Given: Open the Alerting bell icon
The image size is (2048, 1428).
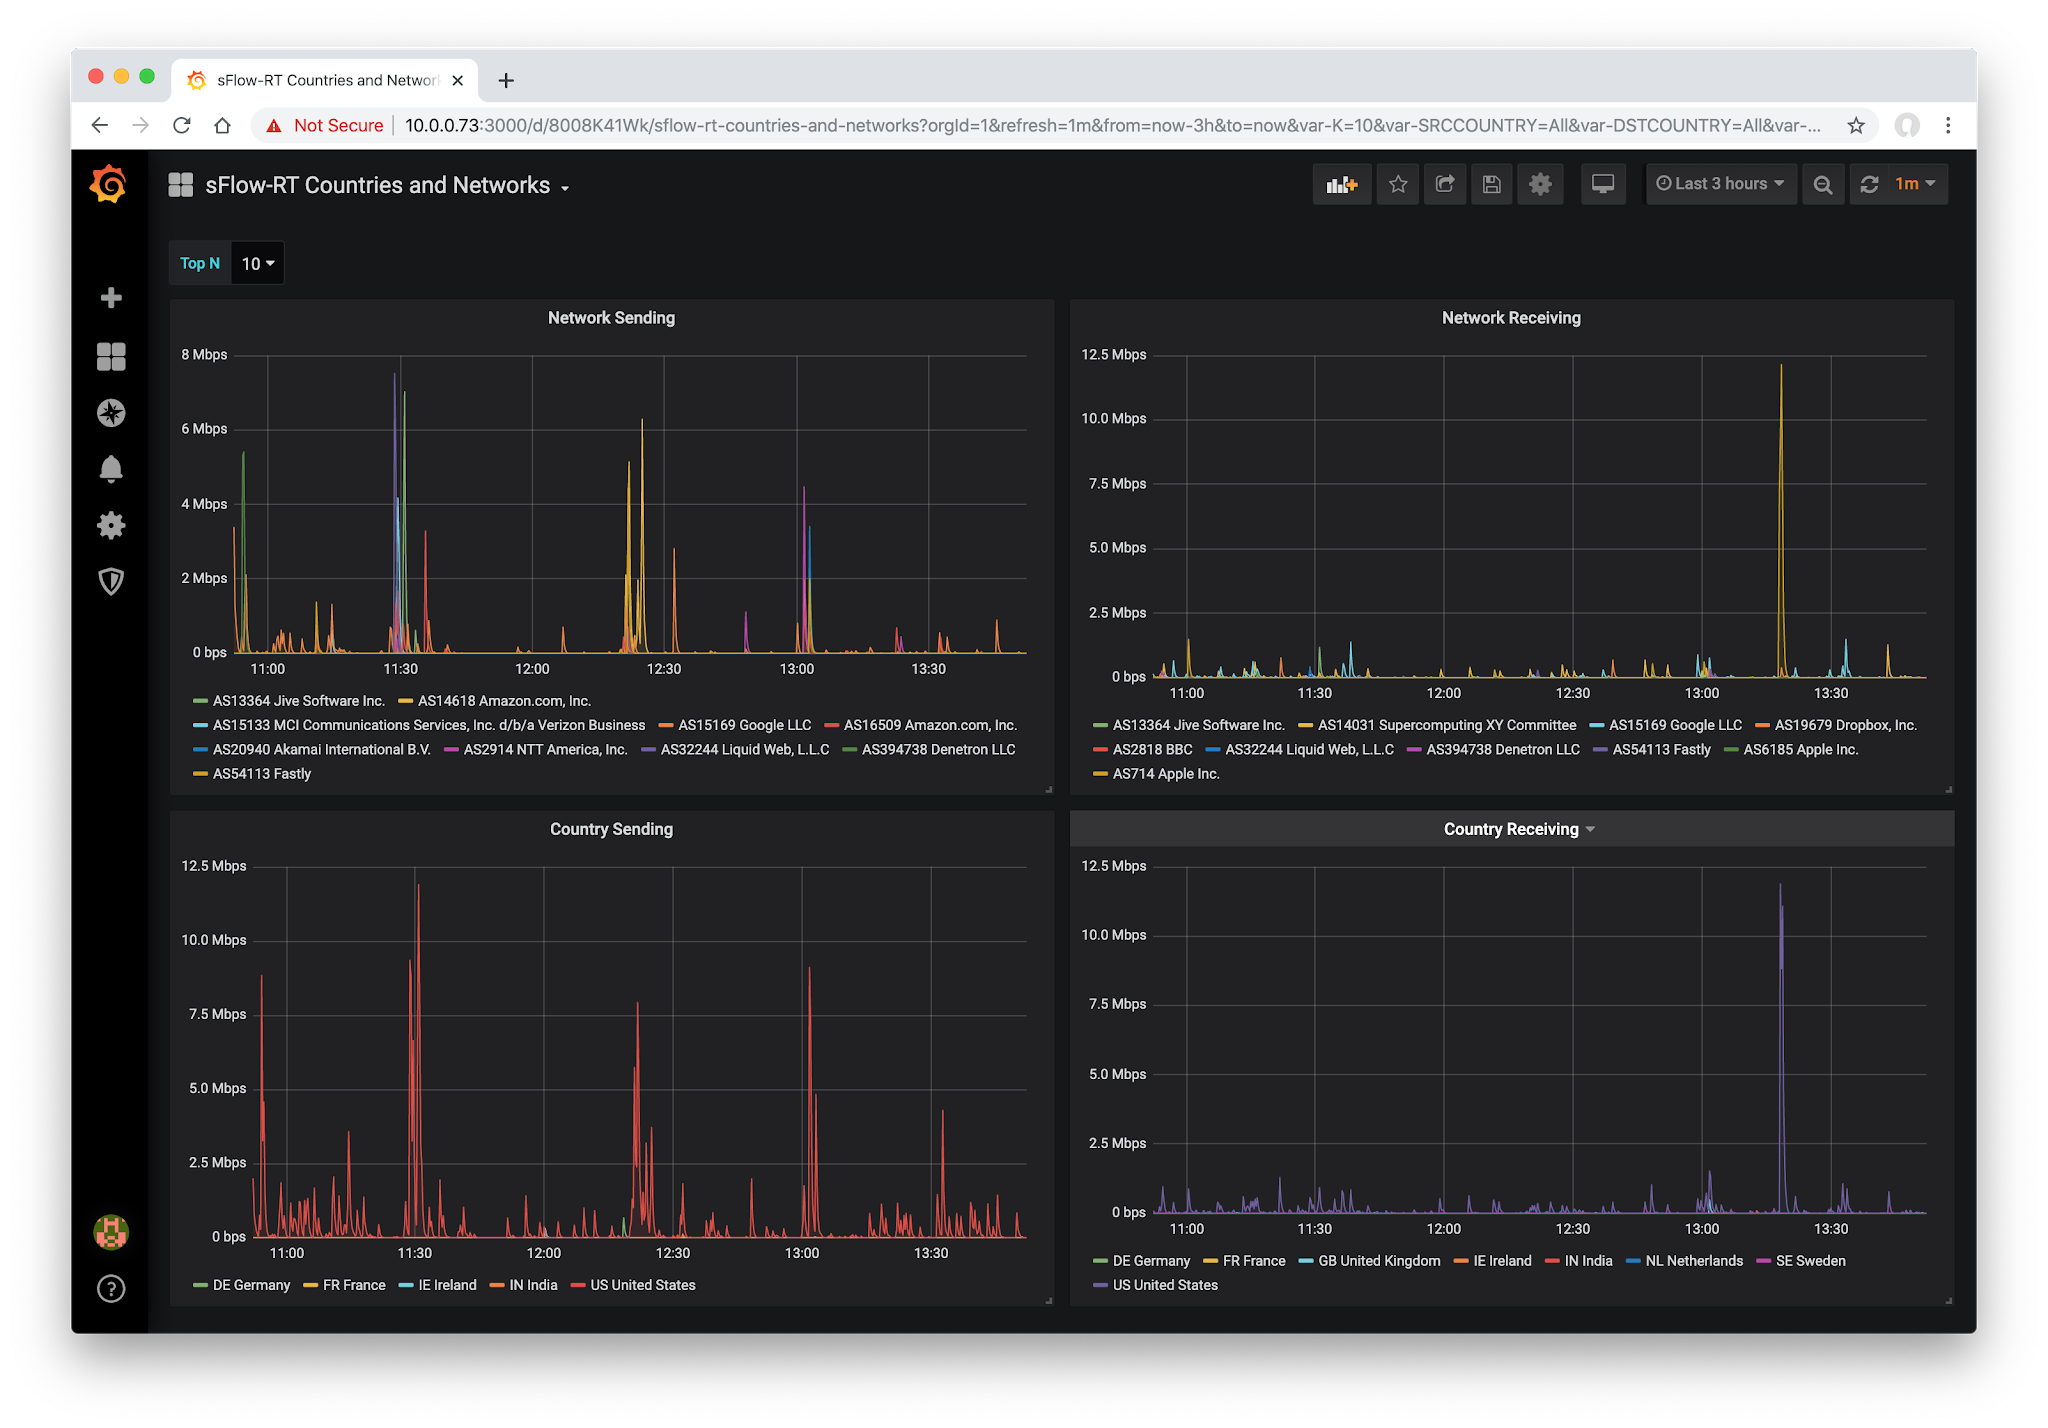Looking at the screenshot, I should coord(111,469).
